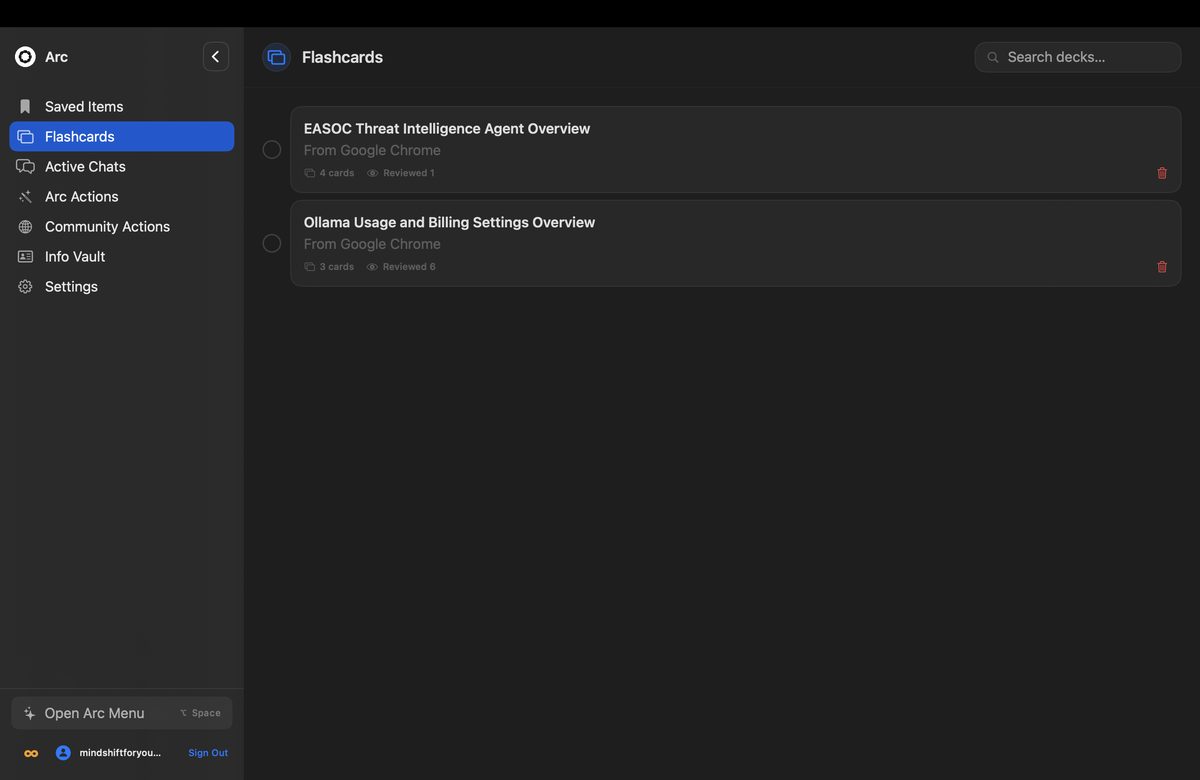Screen dimensions: 1200x780
Task: Go to Arc Actions
Action: [x=122, y=196]
